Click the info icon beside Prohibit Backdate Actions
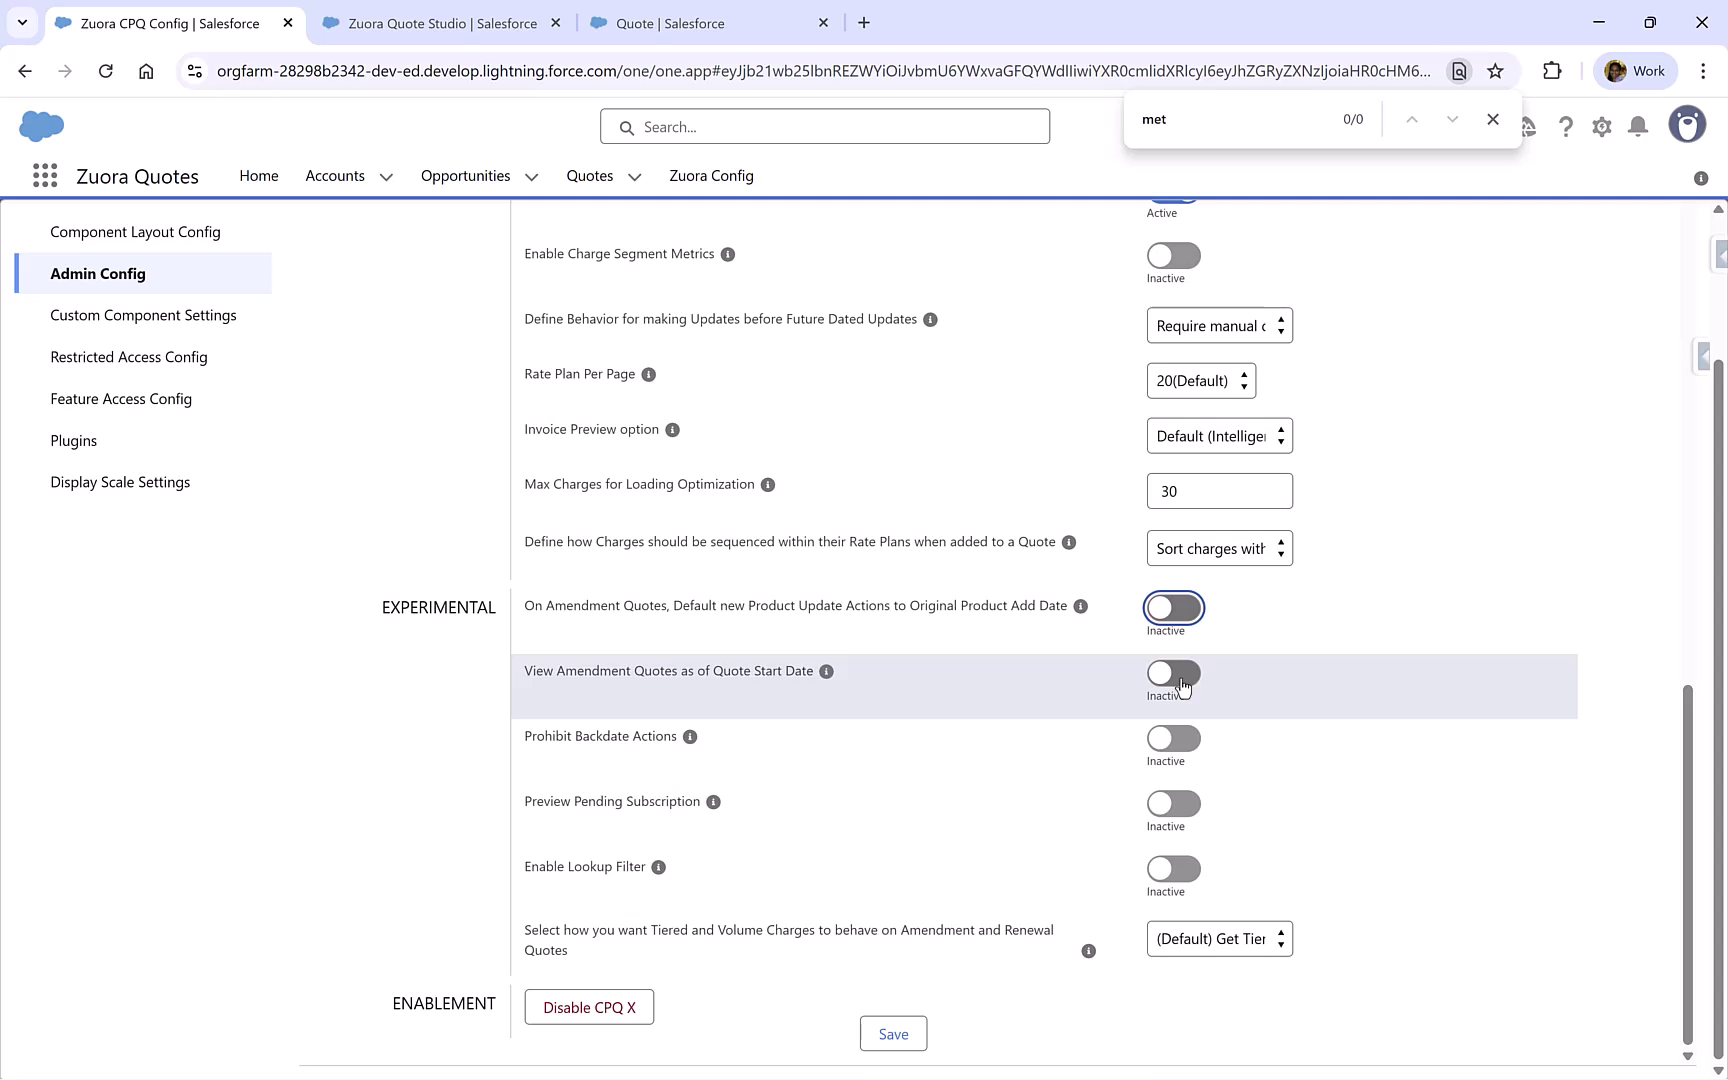This screenshot has height=1080, width=1728. 690,737
